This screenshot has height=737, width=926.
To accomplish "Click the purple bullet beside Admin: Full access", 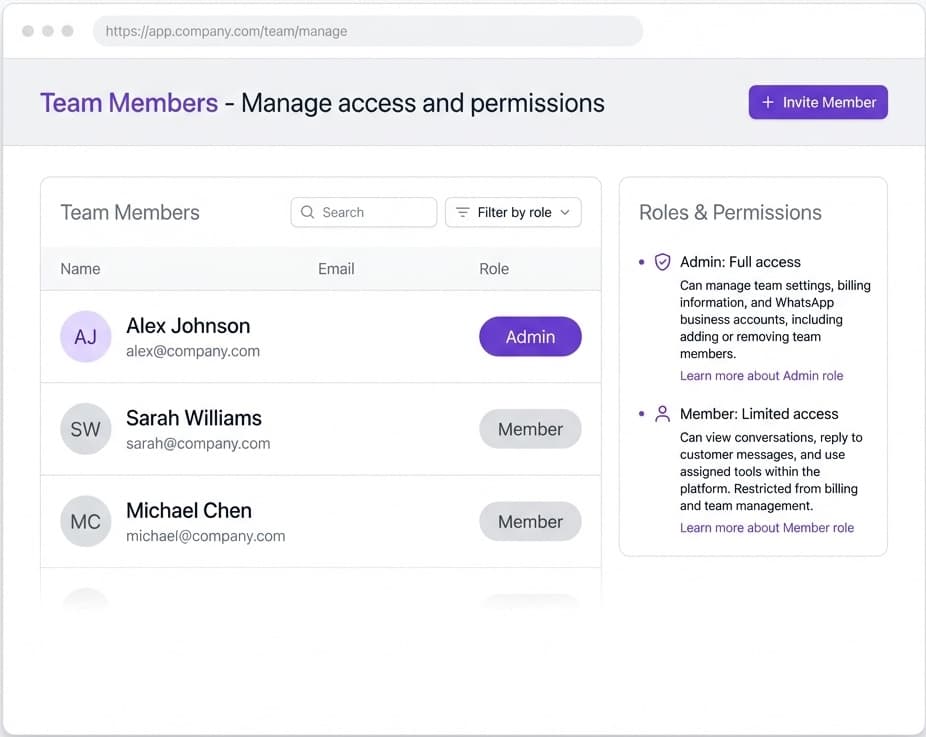I will (x=642, y=261).
